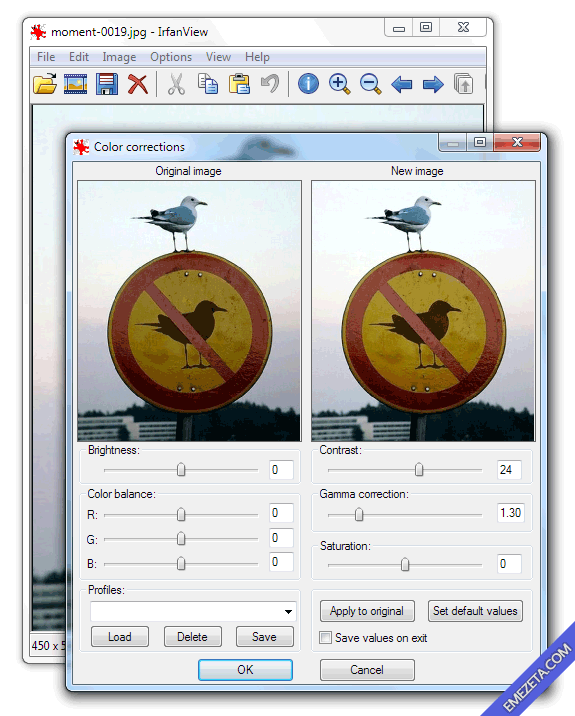Click the Undo arrow icon
This screenshot has width=575, height=716.
tap(270, 84)
